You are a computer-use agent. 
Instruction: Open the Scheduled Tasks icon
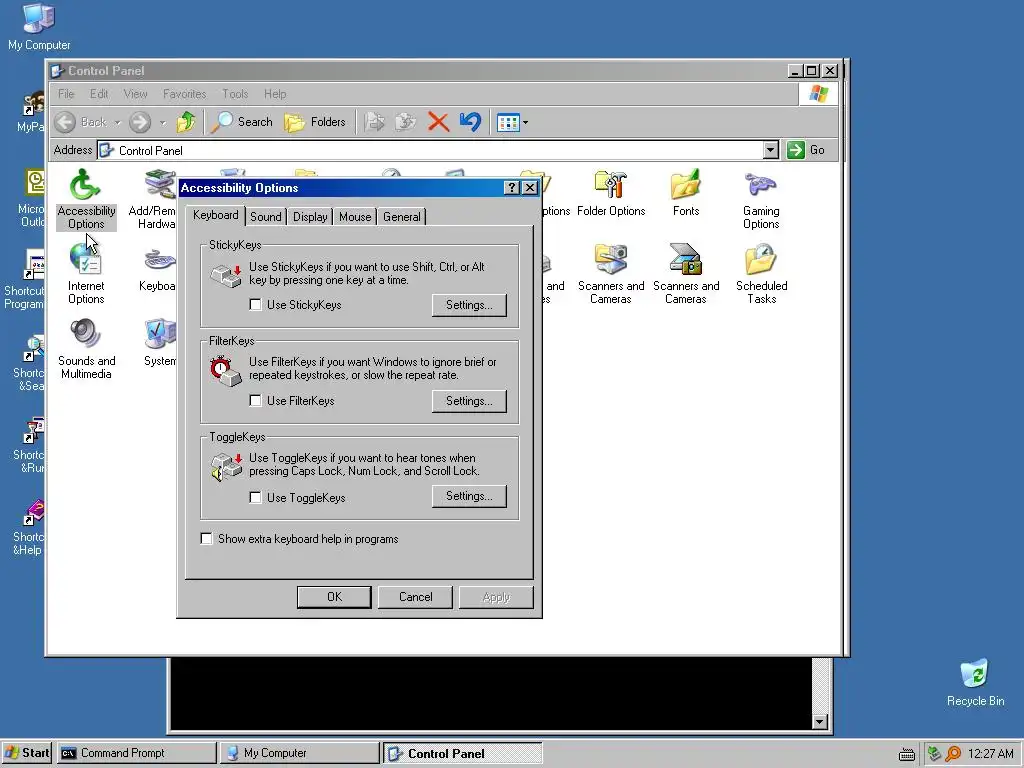(x=761, y=274)
